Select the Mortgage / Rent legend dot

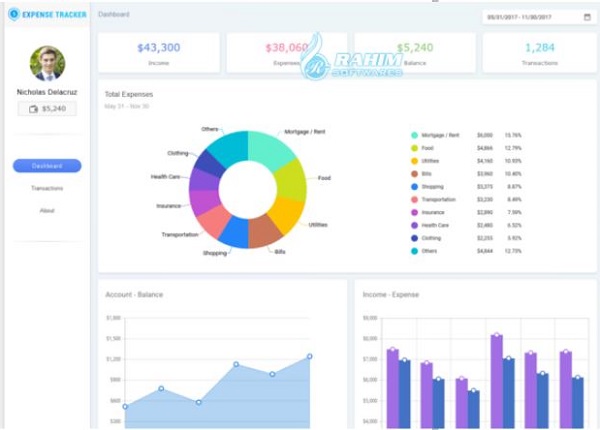(414, 135)
